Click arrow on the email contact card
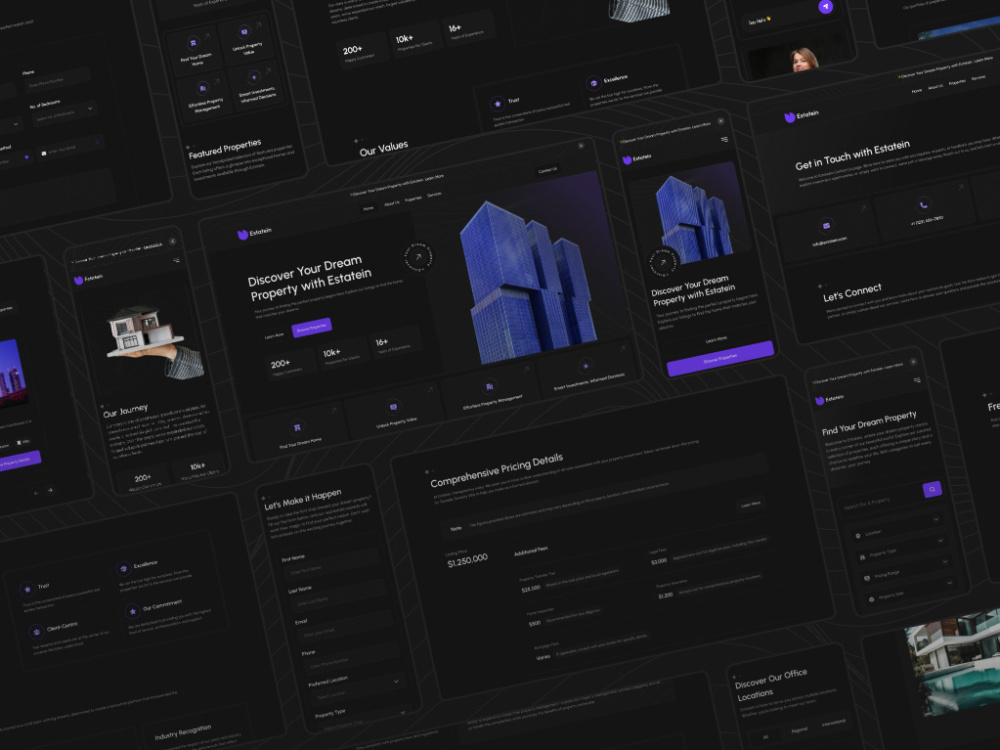This screenshot has height=750, width=1000. coord(864,208)
